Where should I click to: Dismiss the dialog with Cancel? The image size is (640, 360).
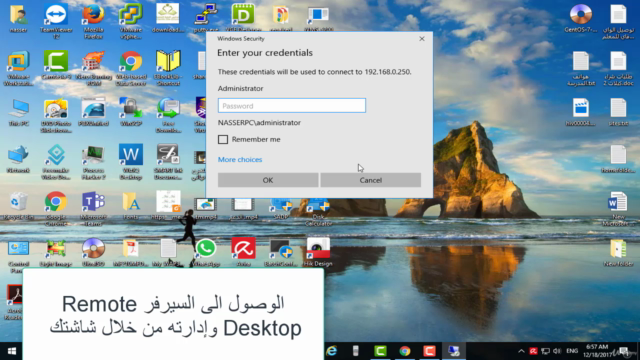click(x=371, y=180)
